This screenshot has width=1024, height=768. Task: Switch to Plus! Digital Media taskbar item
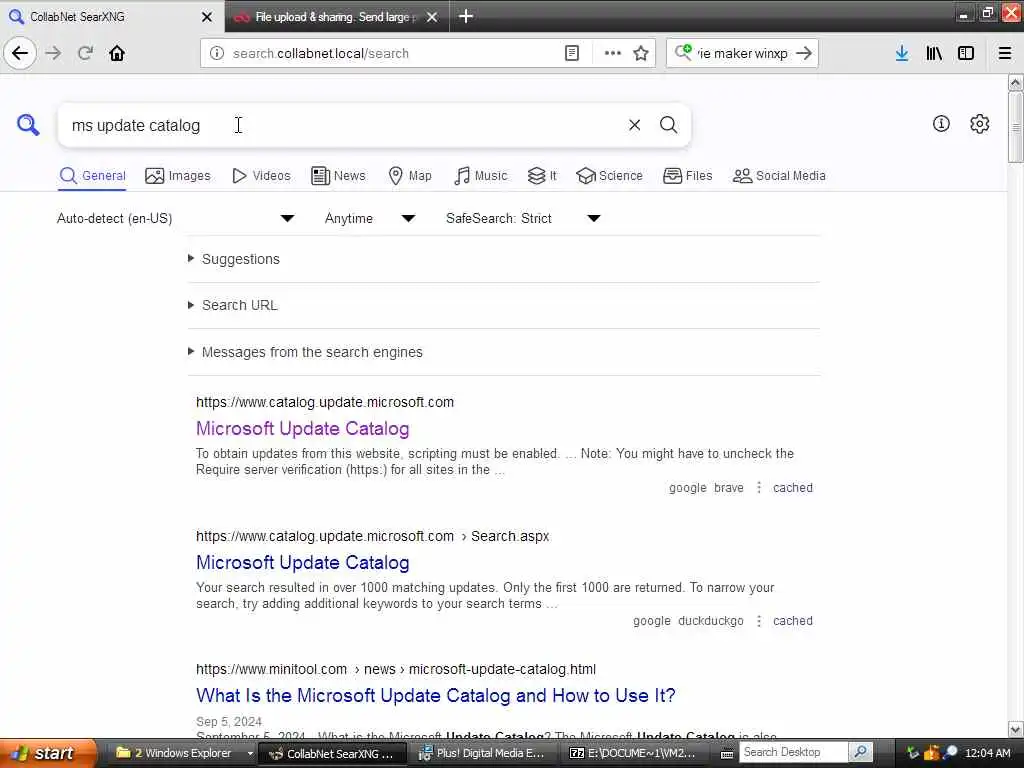(x=483, y=753)
